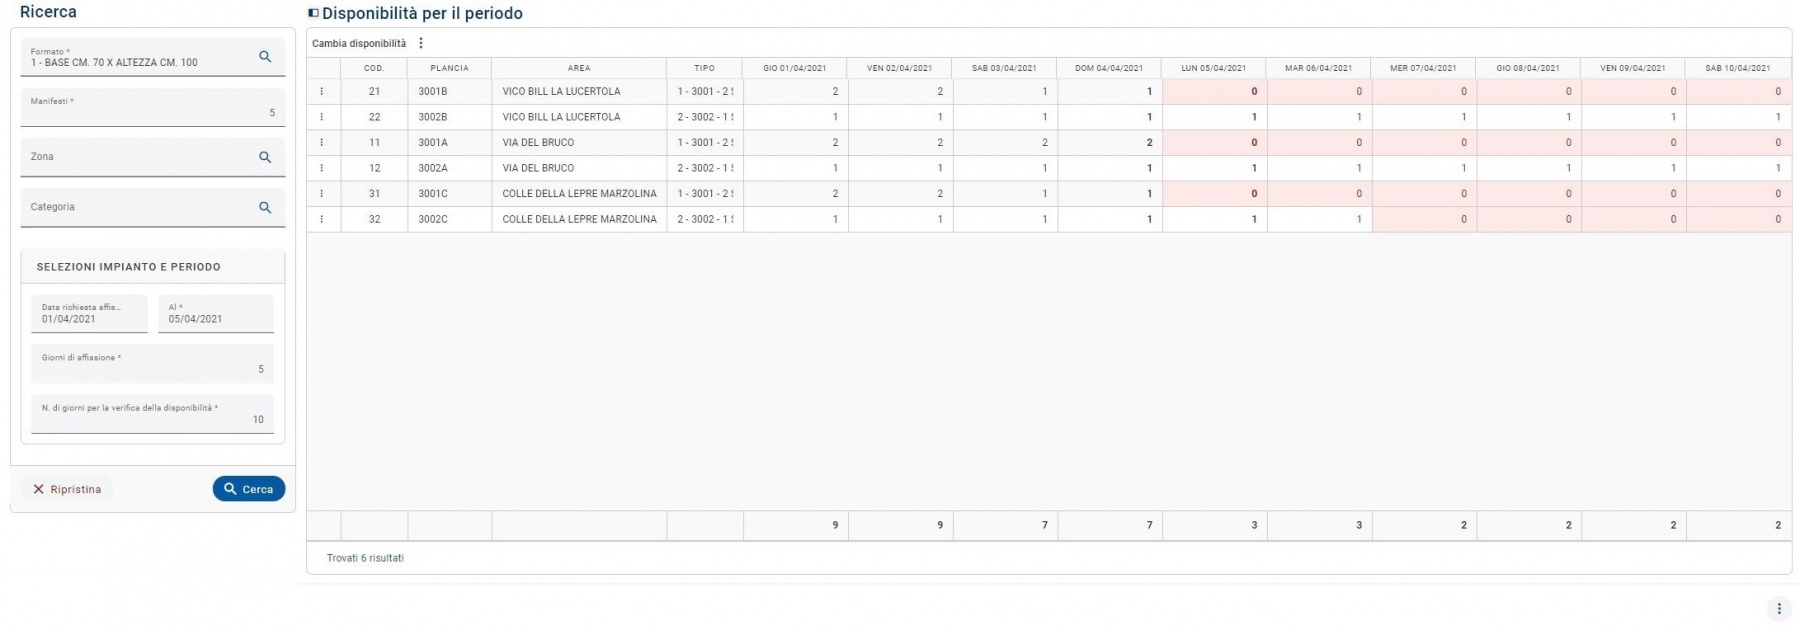Open the Zona lookup search icon

(265, 157)
